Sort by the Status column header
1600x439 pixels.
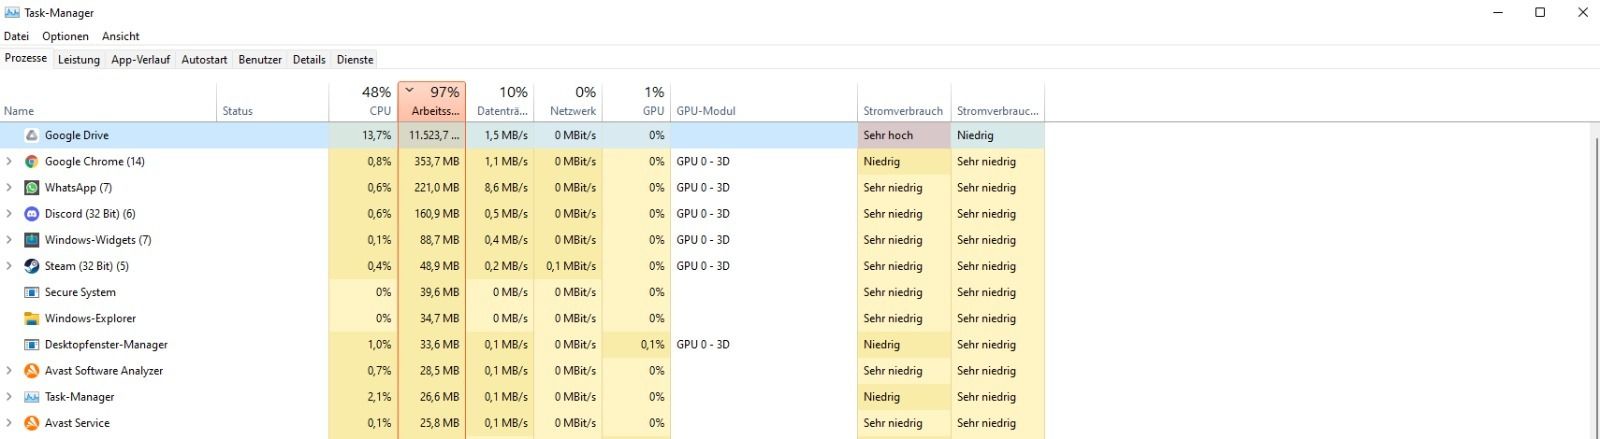coord(272,102)
